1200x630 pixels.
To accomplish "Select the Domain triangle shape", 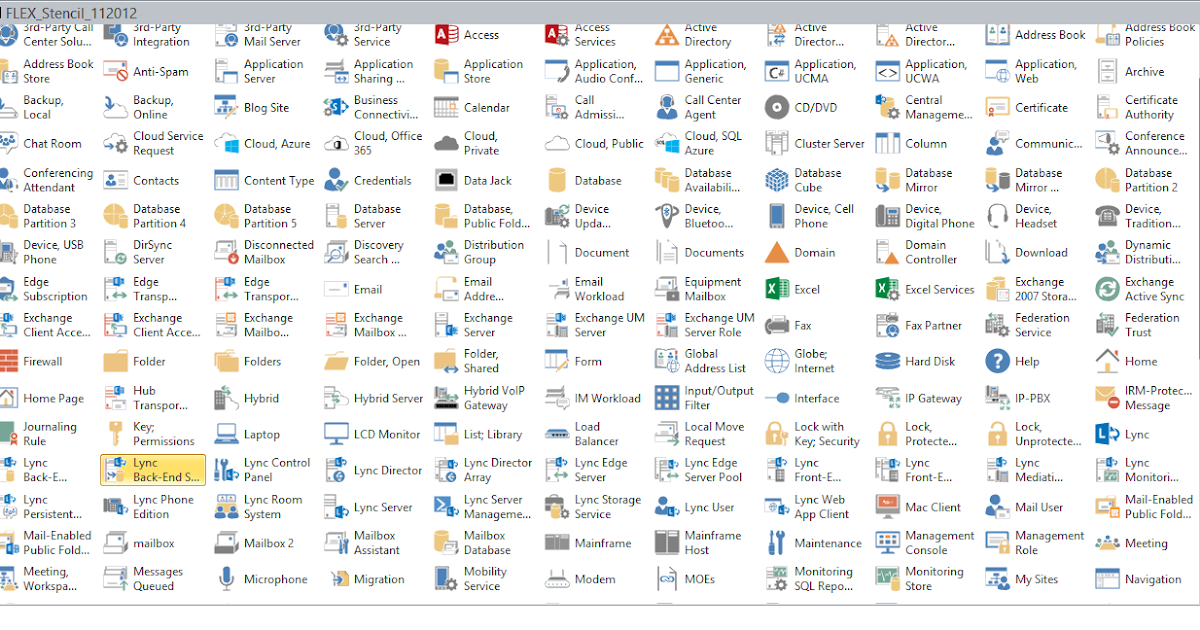I will point(801,252).
